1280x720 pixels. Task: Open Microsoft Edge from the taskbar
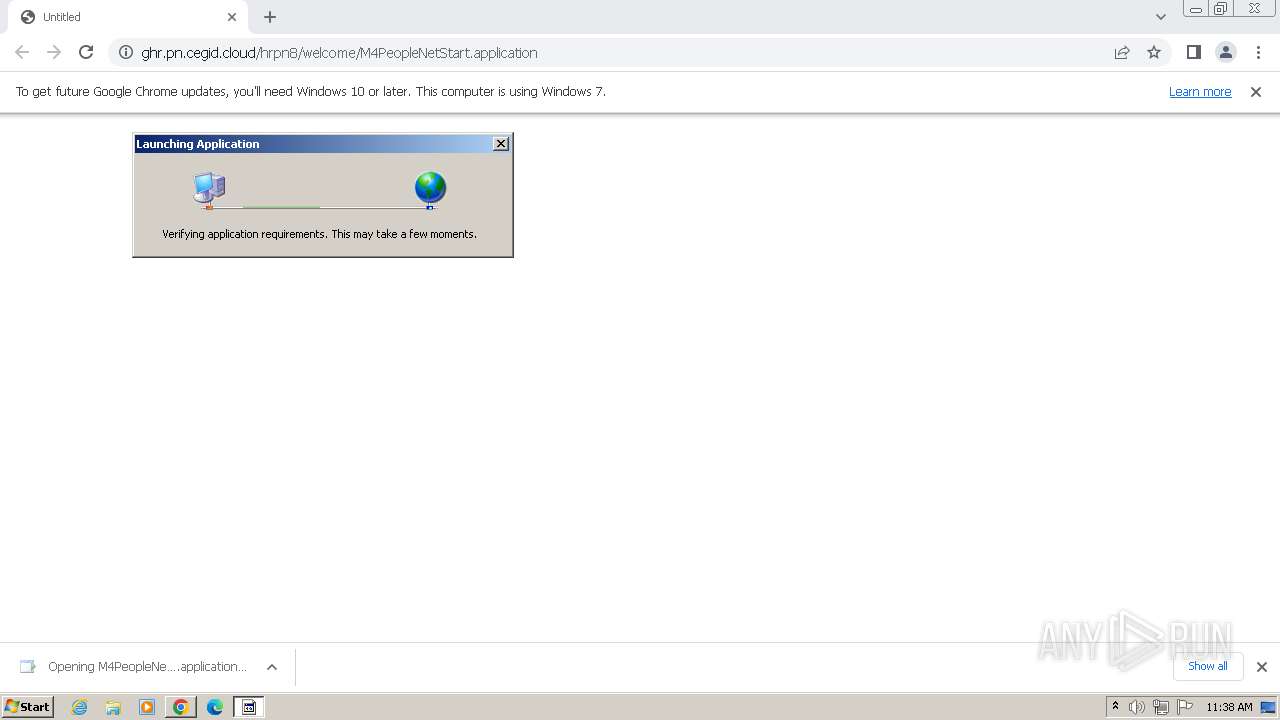215,707
